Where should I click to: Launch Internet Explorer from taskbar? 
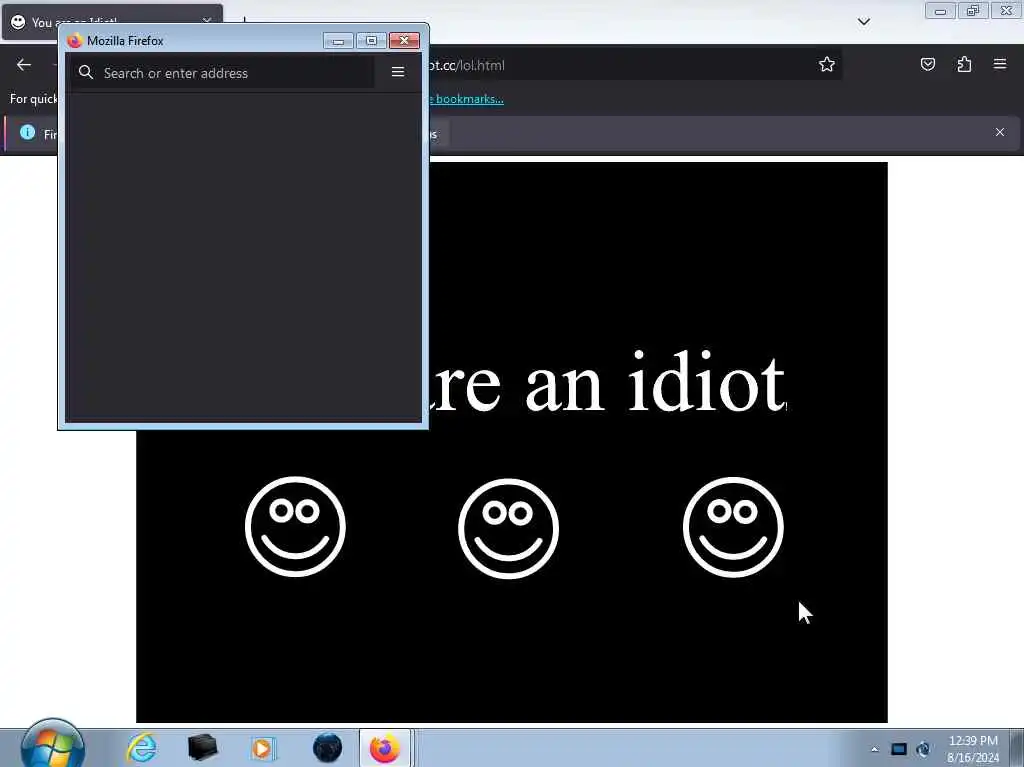pos(142,747)
